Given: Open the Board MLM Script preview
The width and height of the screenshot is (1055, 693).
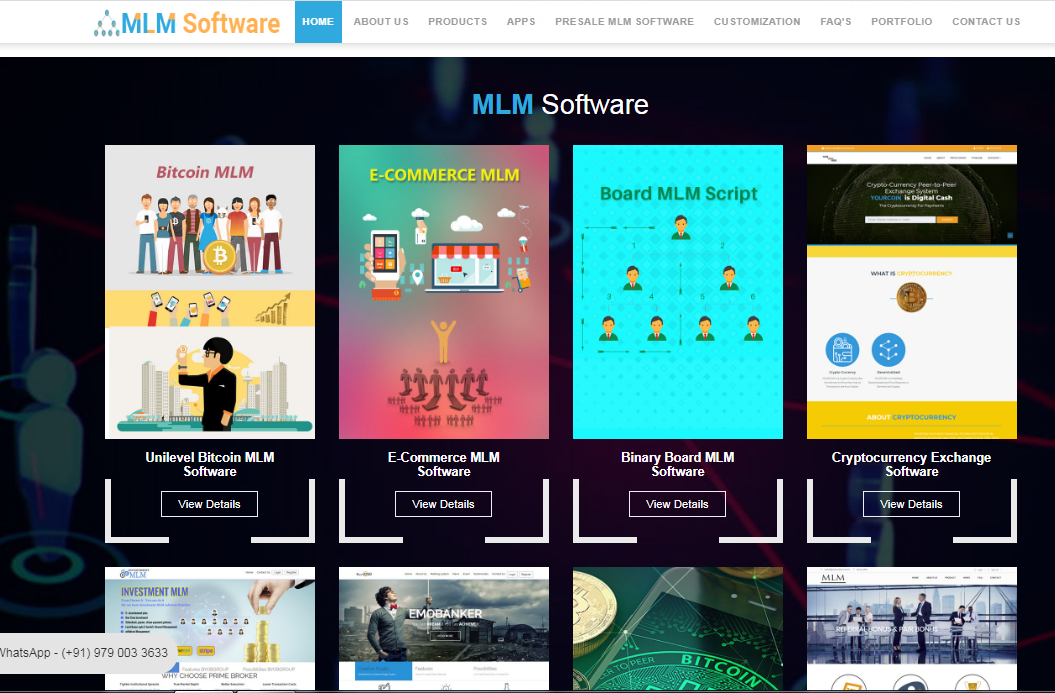Looking at the screenshot, I should point(677,290).
